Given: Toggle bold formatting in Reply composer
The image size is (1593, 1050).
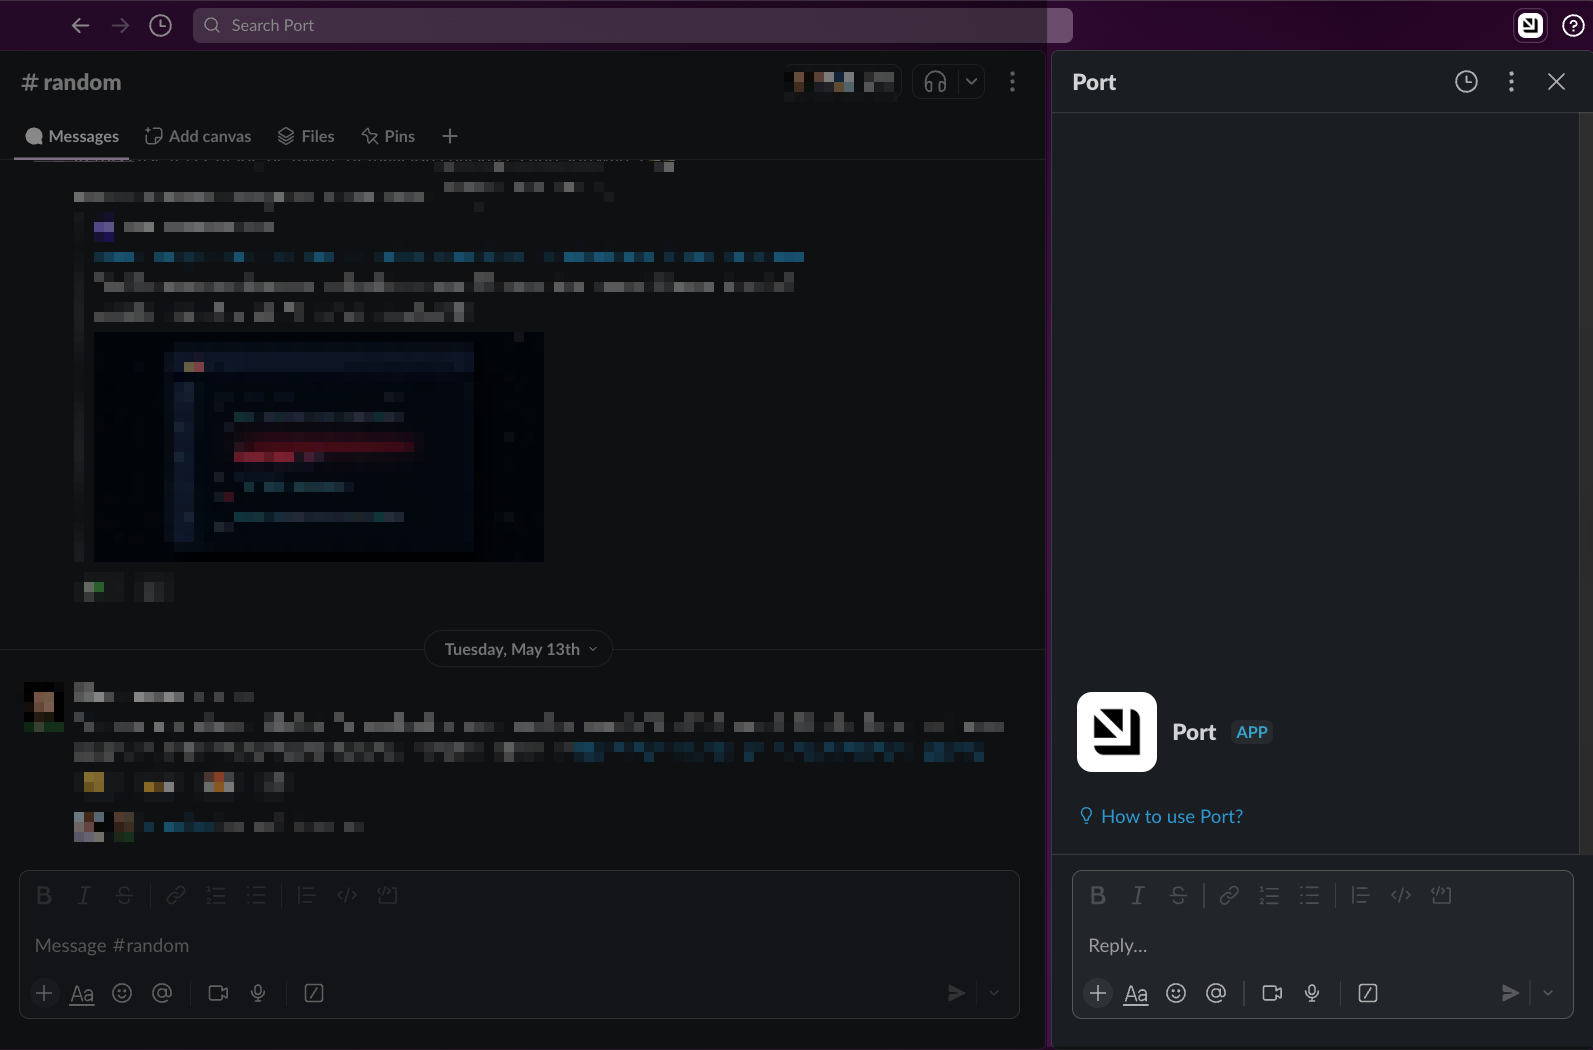Looking at the screenshot, I should (x=1098, y=895).
